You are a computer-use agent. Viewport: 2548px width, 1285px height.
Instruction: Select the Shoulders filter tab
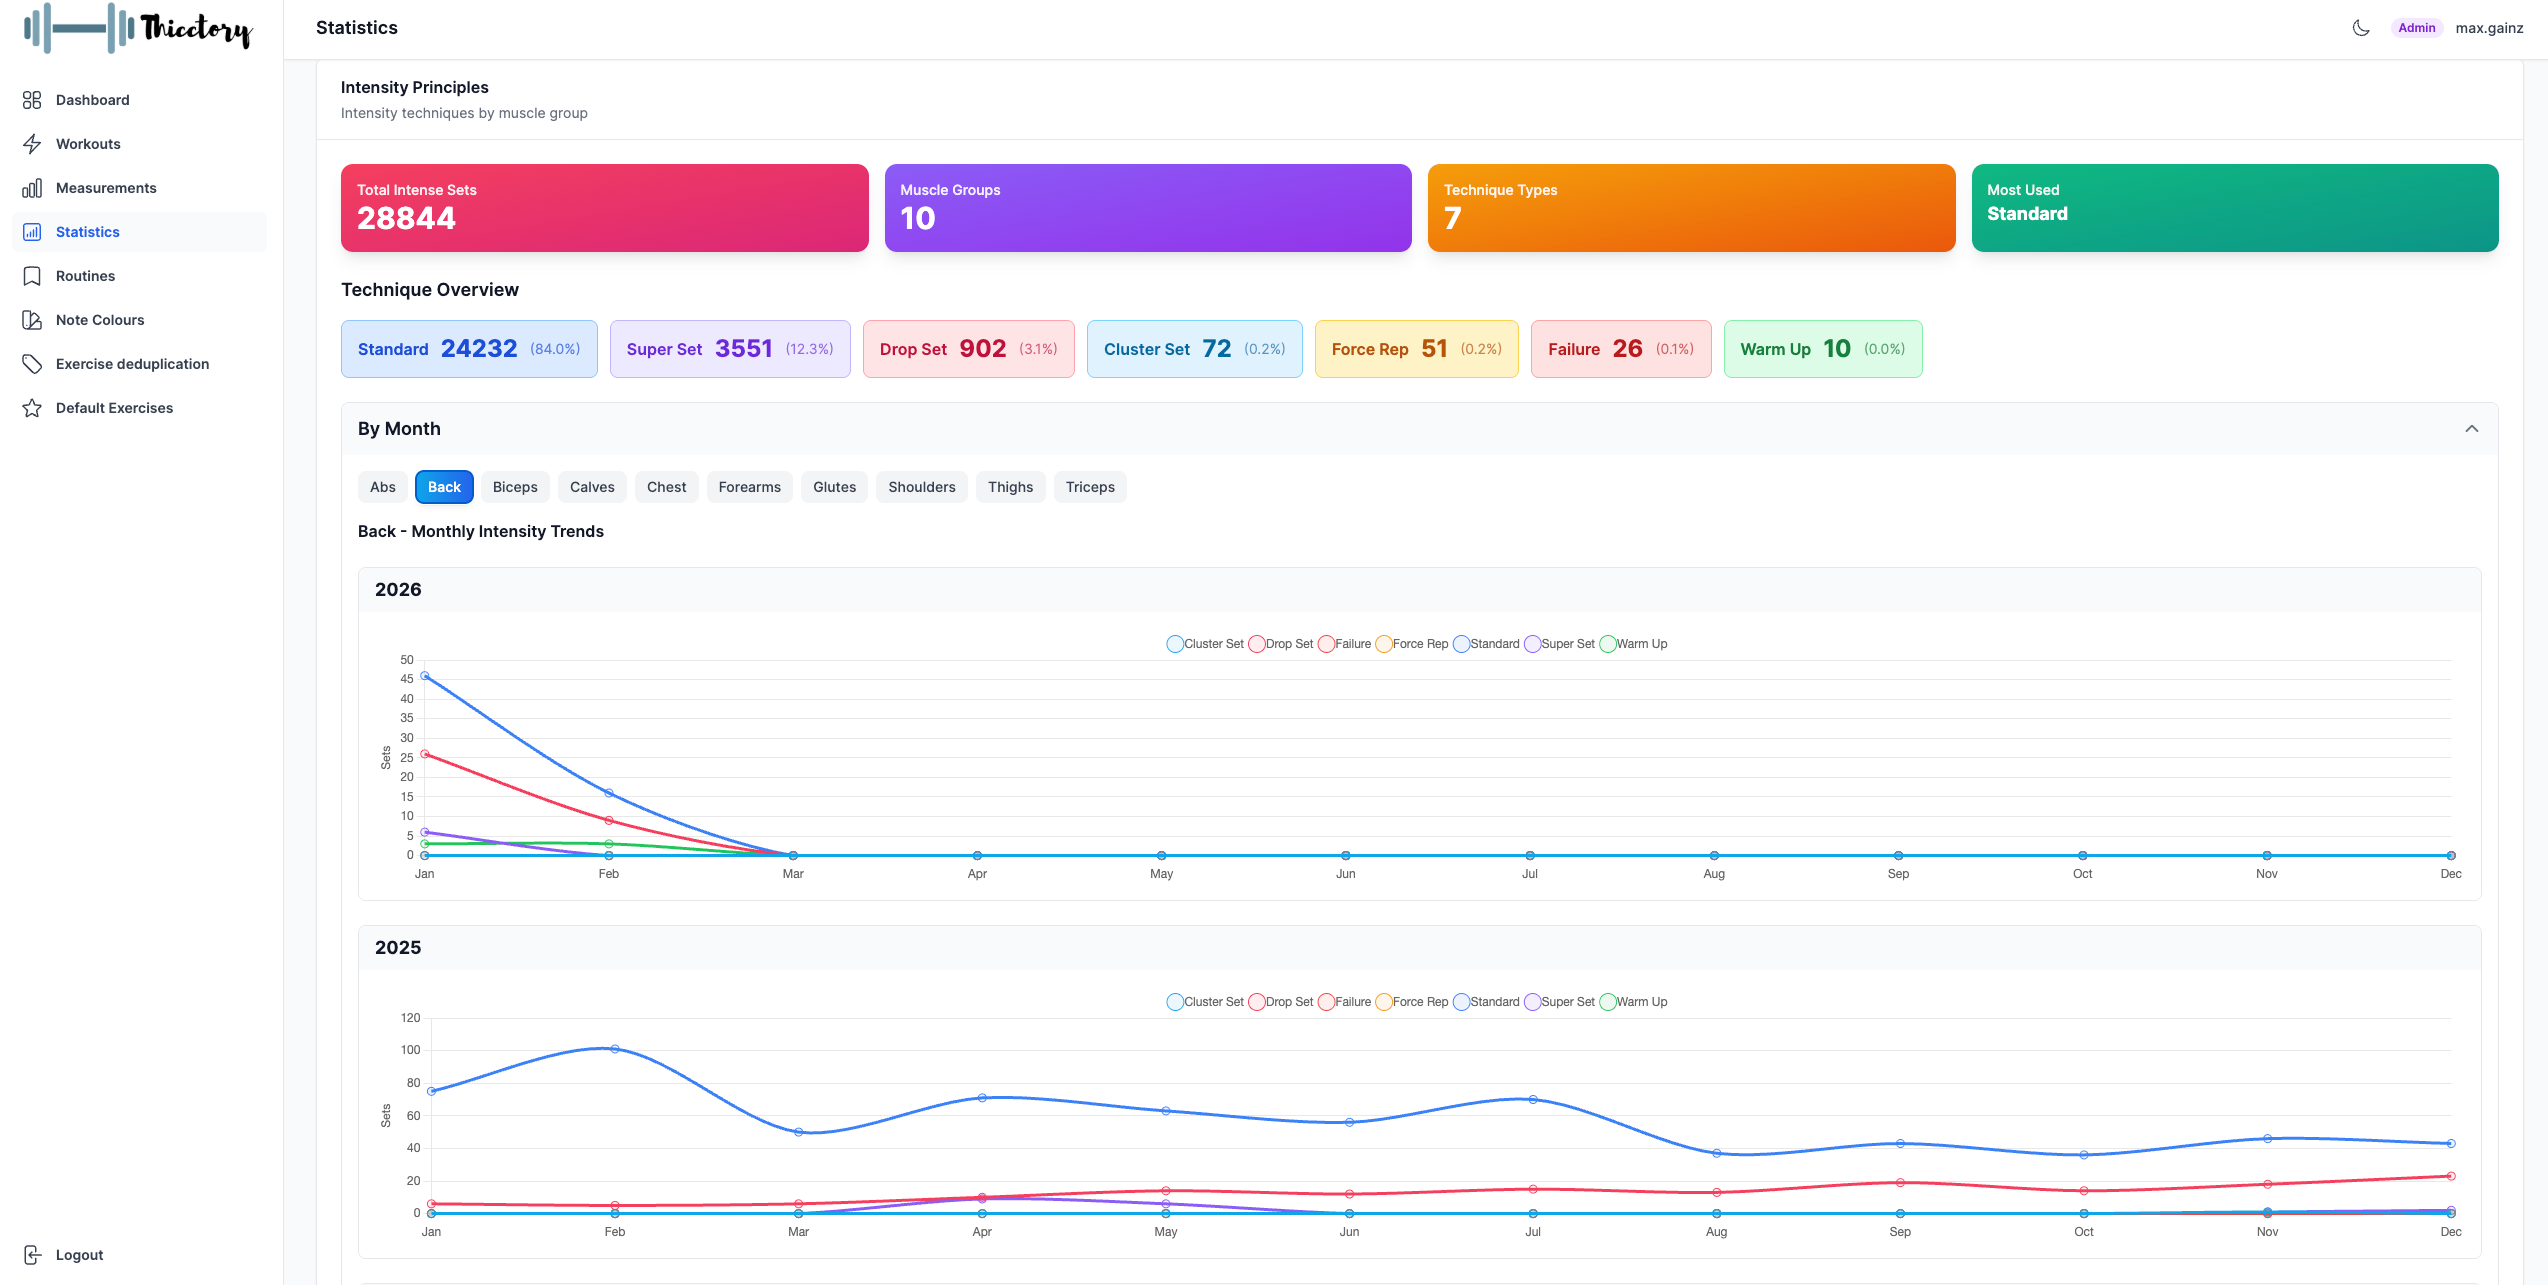click(x=921, y=487)
